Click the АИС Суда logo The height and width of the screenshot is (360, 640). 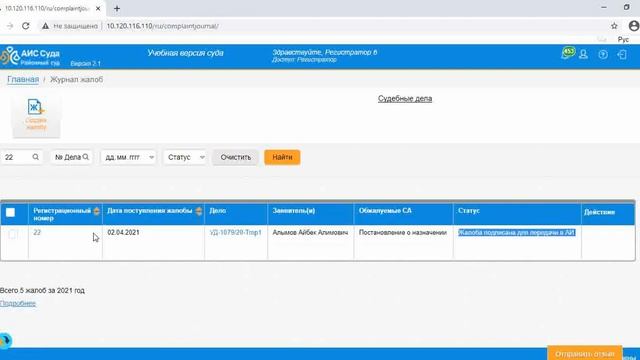click(30, 56)
